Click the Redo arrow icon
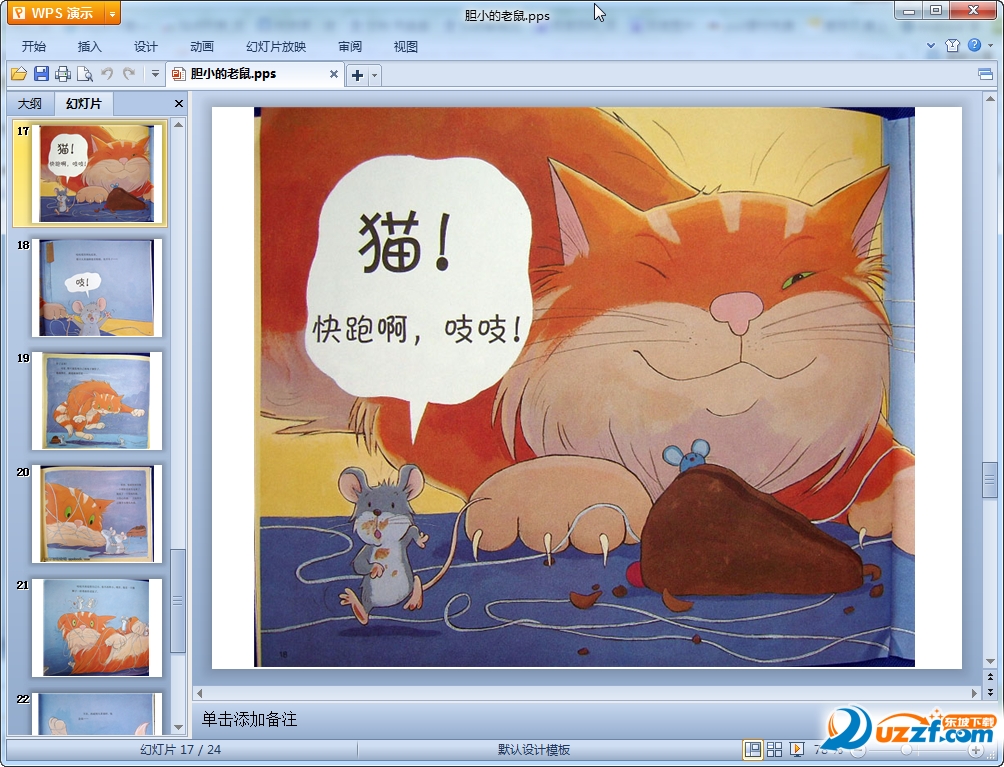The width and height of the screenshot is (1004, 767). [x=128, y=74]
